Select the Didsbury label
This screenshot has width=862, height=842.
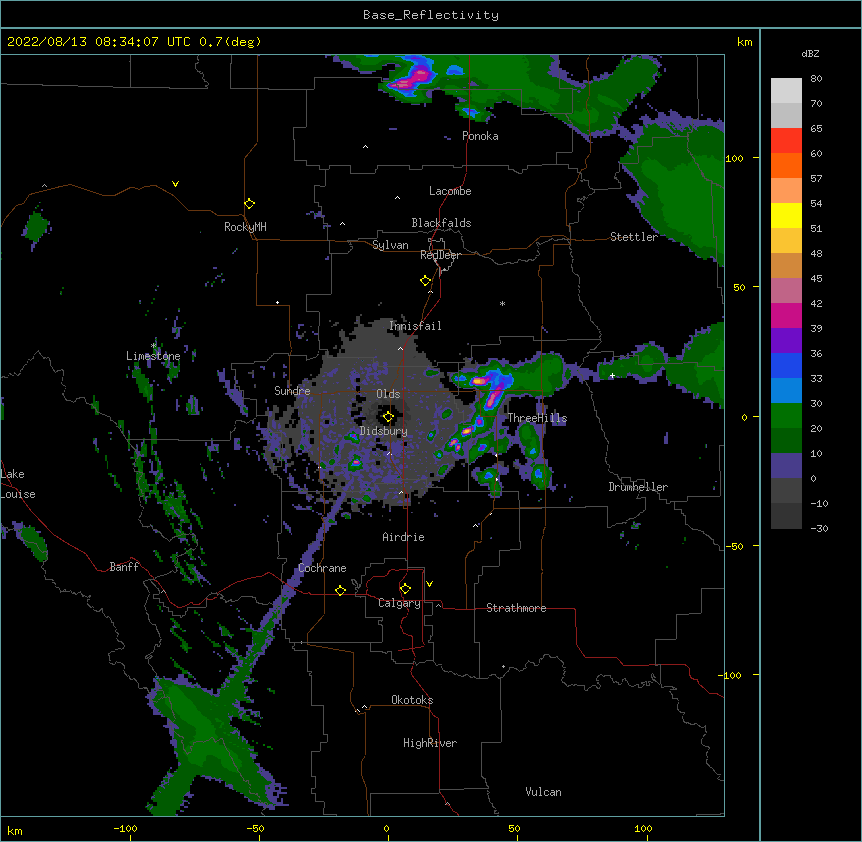click(384, 431)
